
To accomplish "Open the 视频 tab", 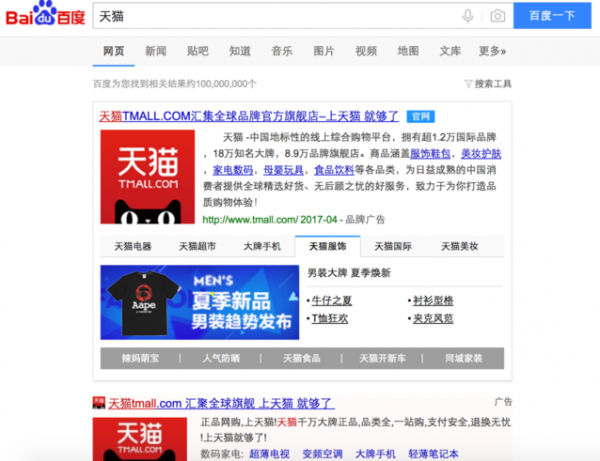I will pos(366,51).
